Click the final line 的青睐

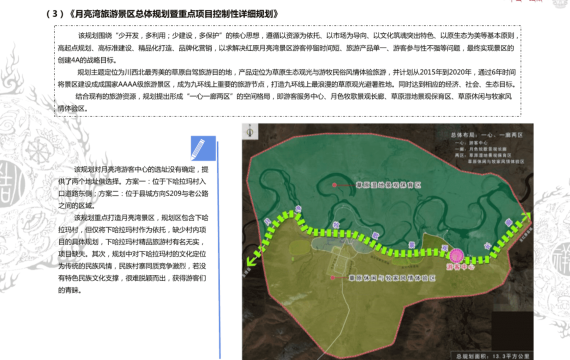(x=70, y=290)
